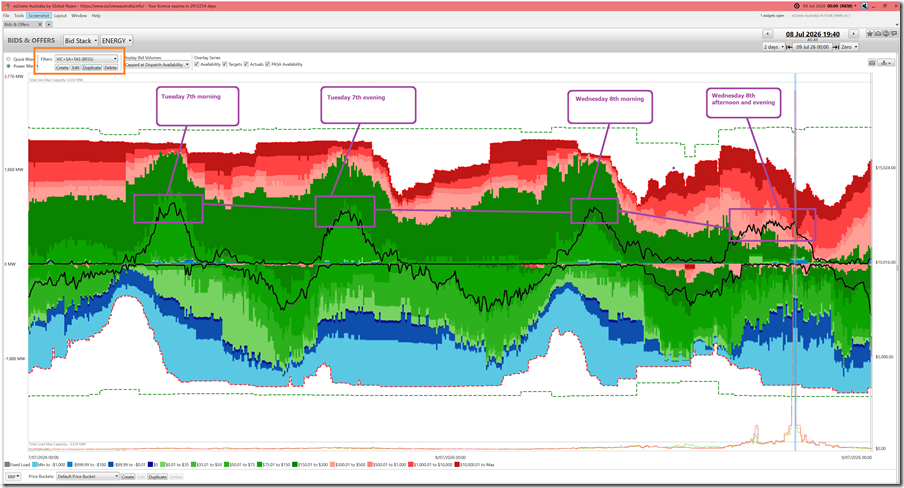
Task: Click the filter Edit button
Action: click(76, 67)
